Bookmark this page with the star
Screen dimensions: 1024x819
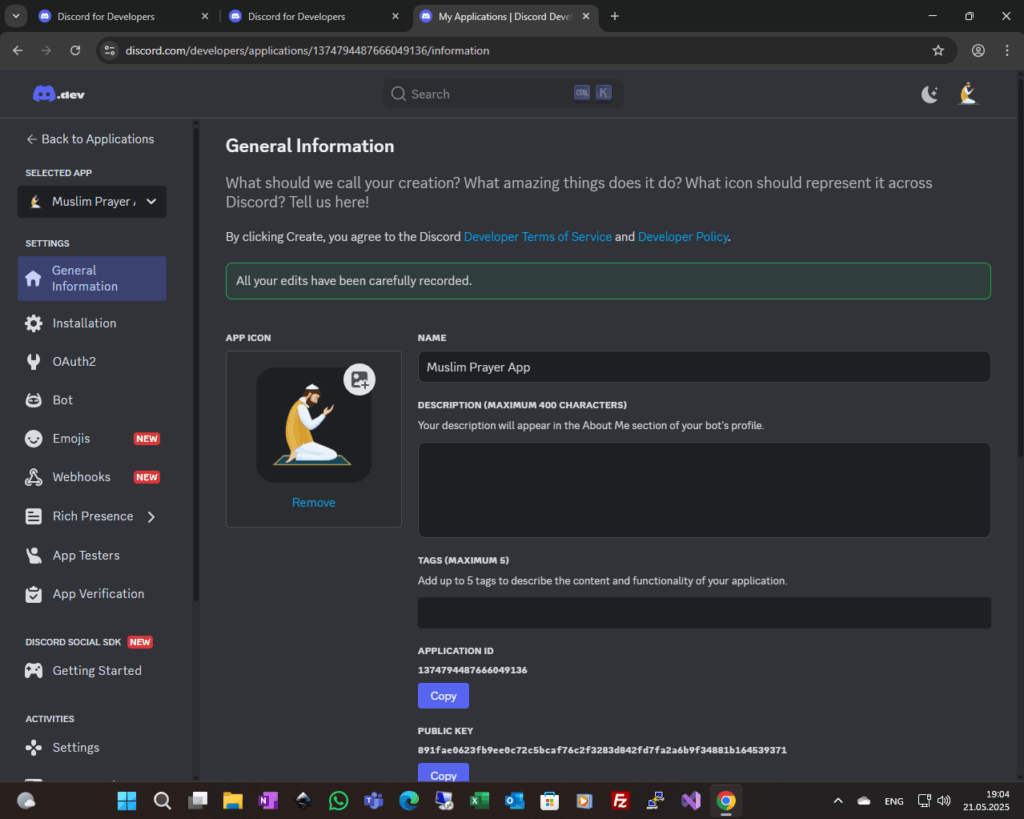pyautogui.click(x=938, y=50)
